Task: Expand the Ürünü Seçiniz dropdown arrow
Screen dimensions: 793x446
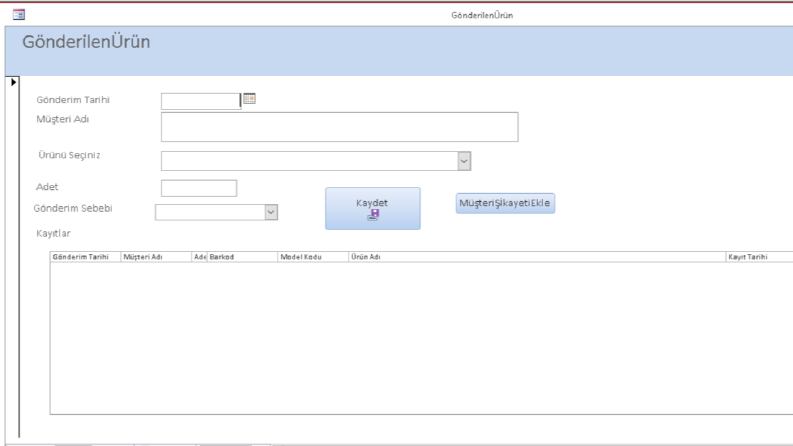Action: [x=464, y=161]
